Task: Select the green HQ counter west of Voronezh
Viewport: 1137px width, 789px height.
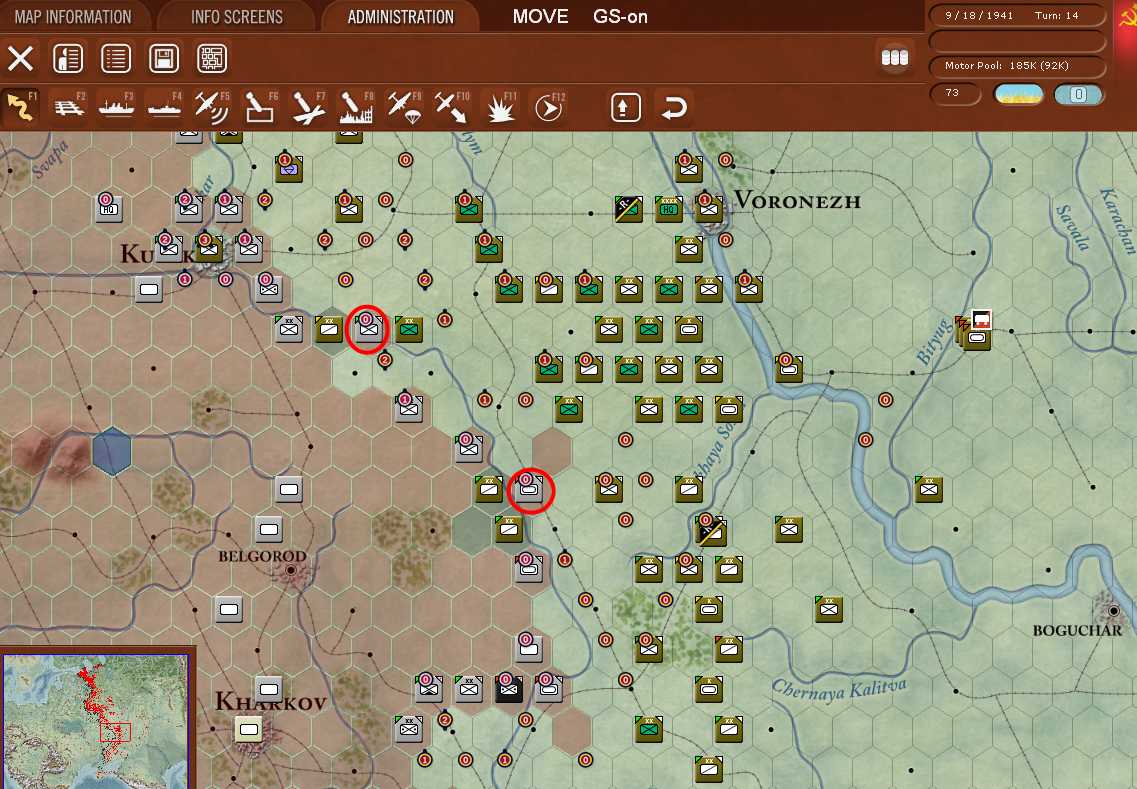Action: (669, 209)
